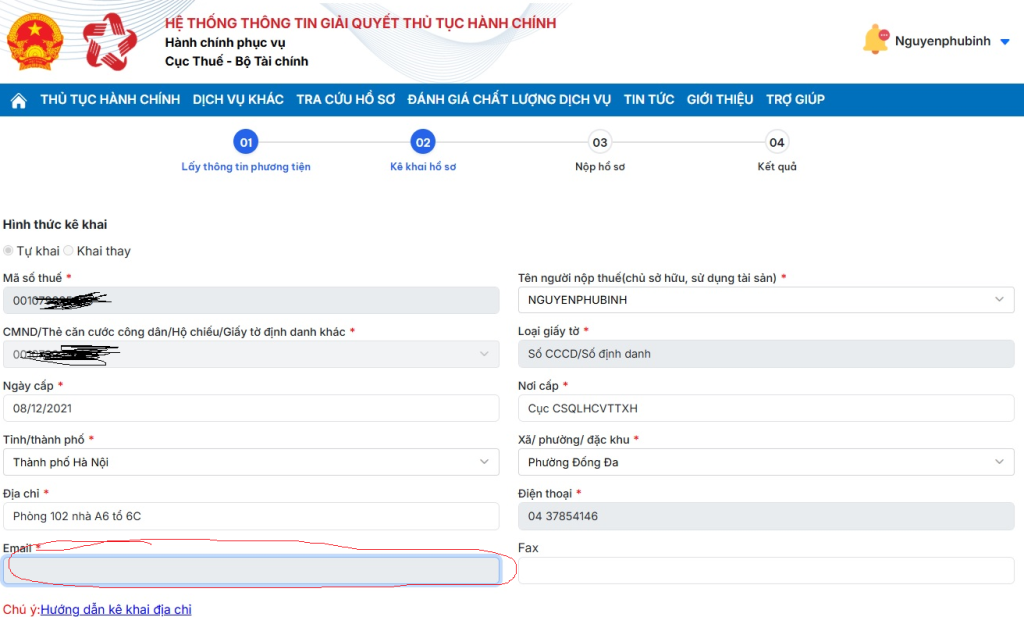Screen dimensions: 1024x617
Task: Open the Tỉnh/thành phố dropdown
Action: [251, 462]
